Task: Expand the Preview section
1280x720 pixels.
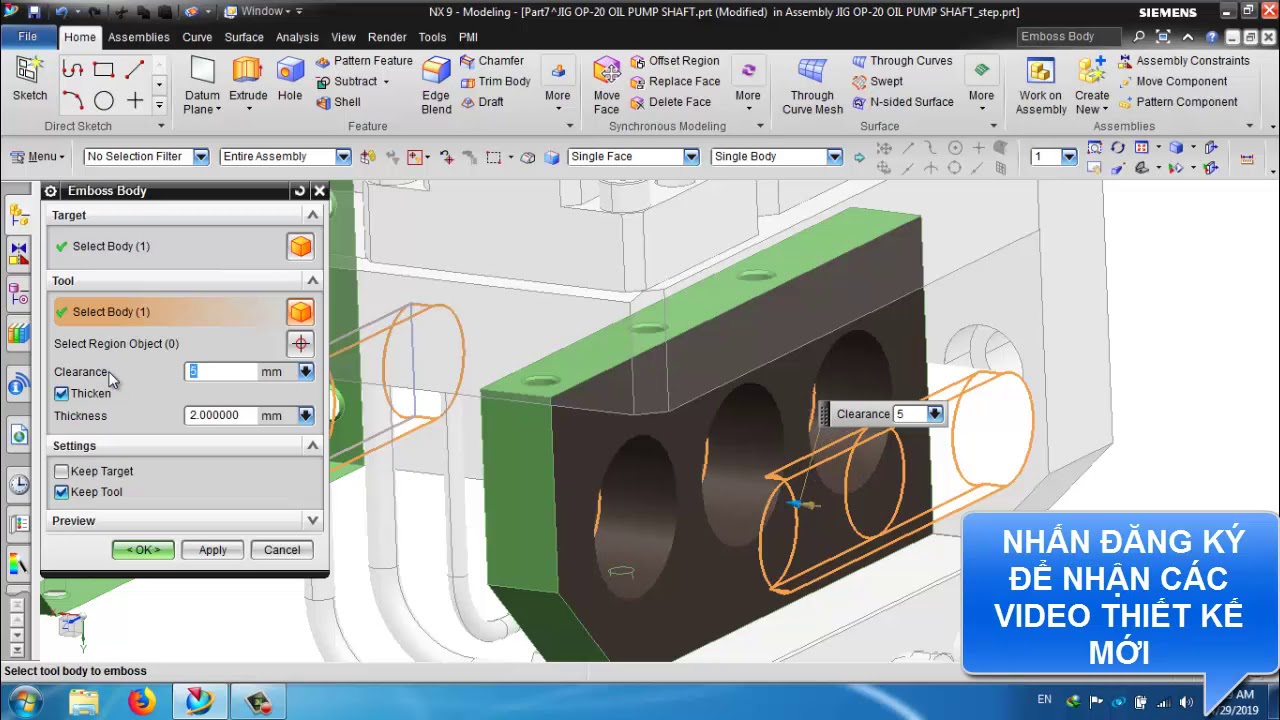Action: [313, 521]
